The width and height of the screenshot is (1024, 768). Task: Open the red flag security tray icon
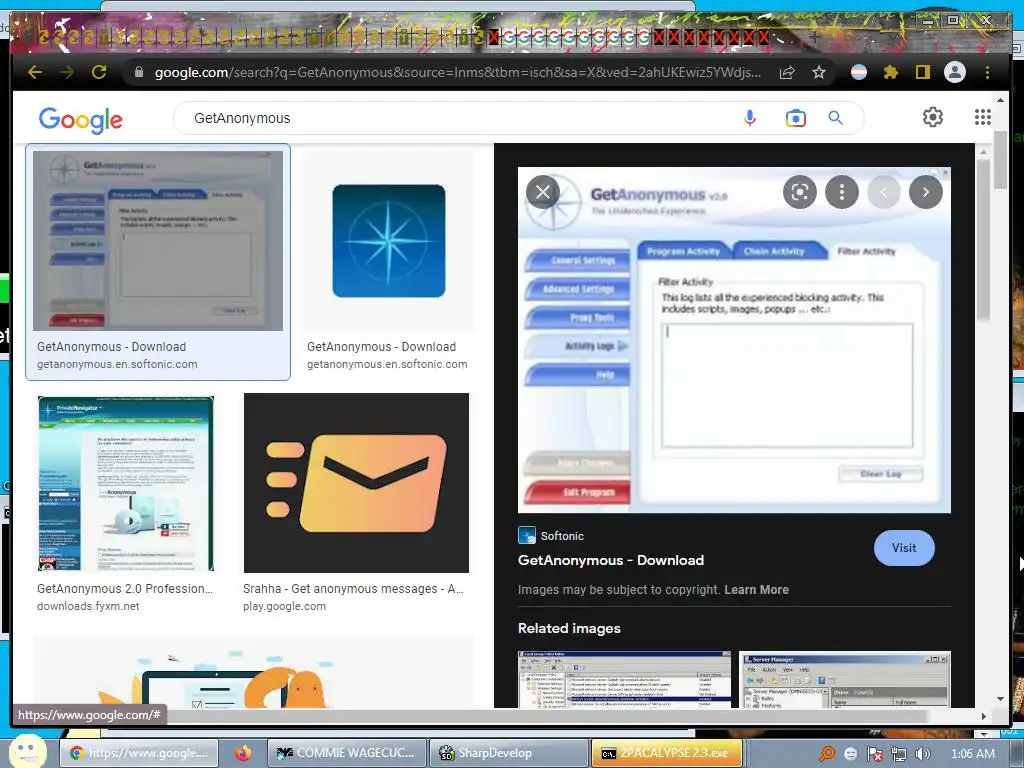(874, 754)
